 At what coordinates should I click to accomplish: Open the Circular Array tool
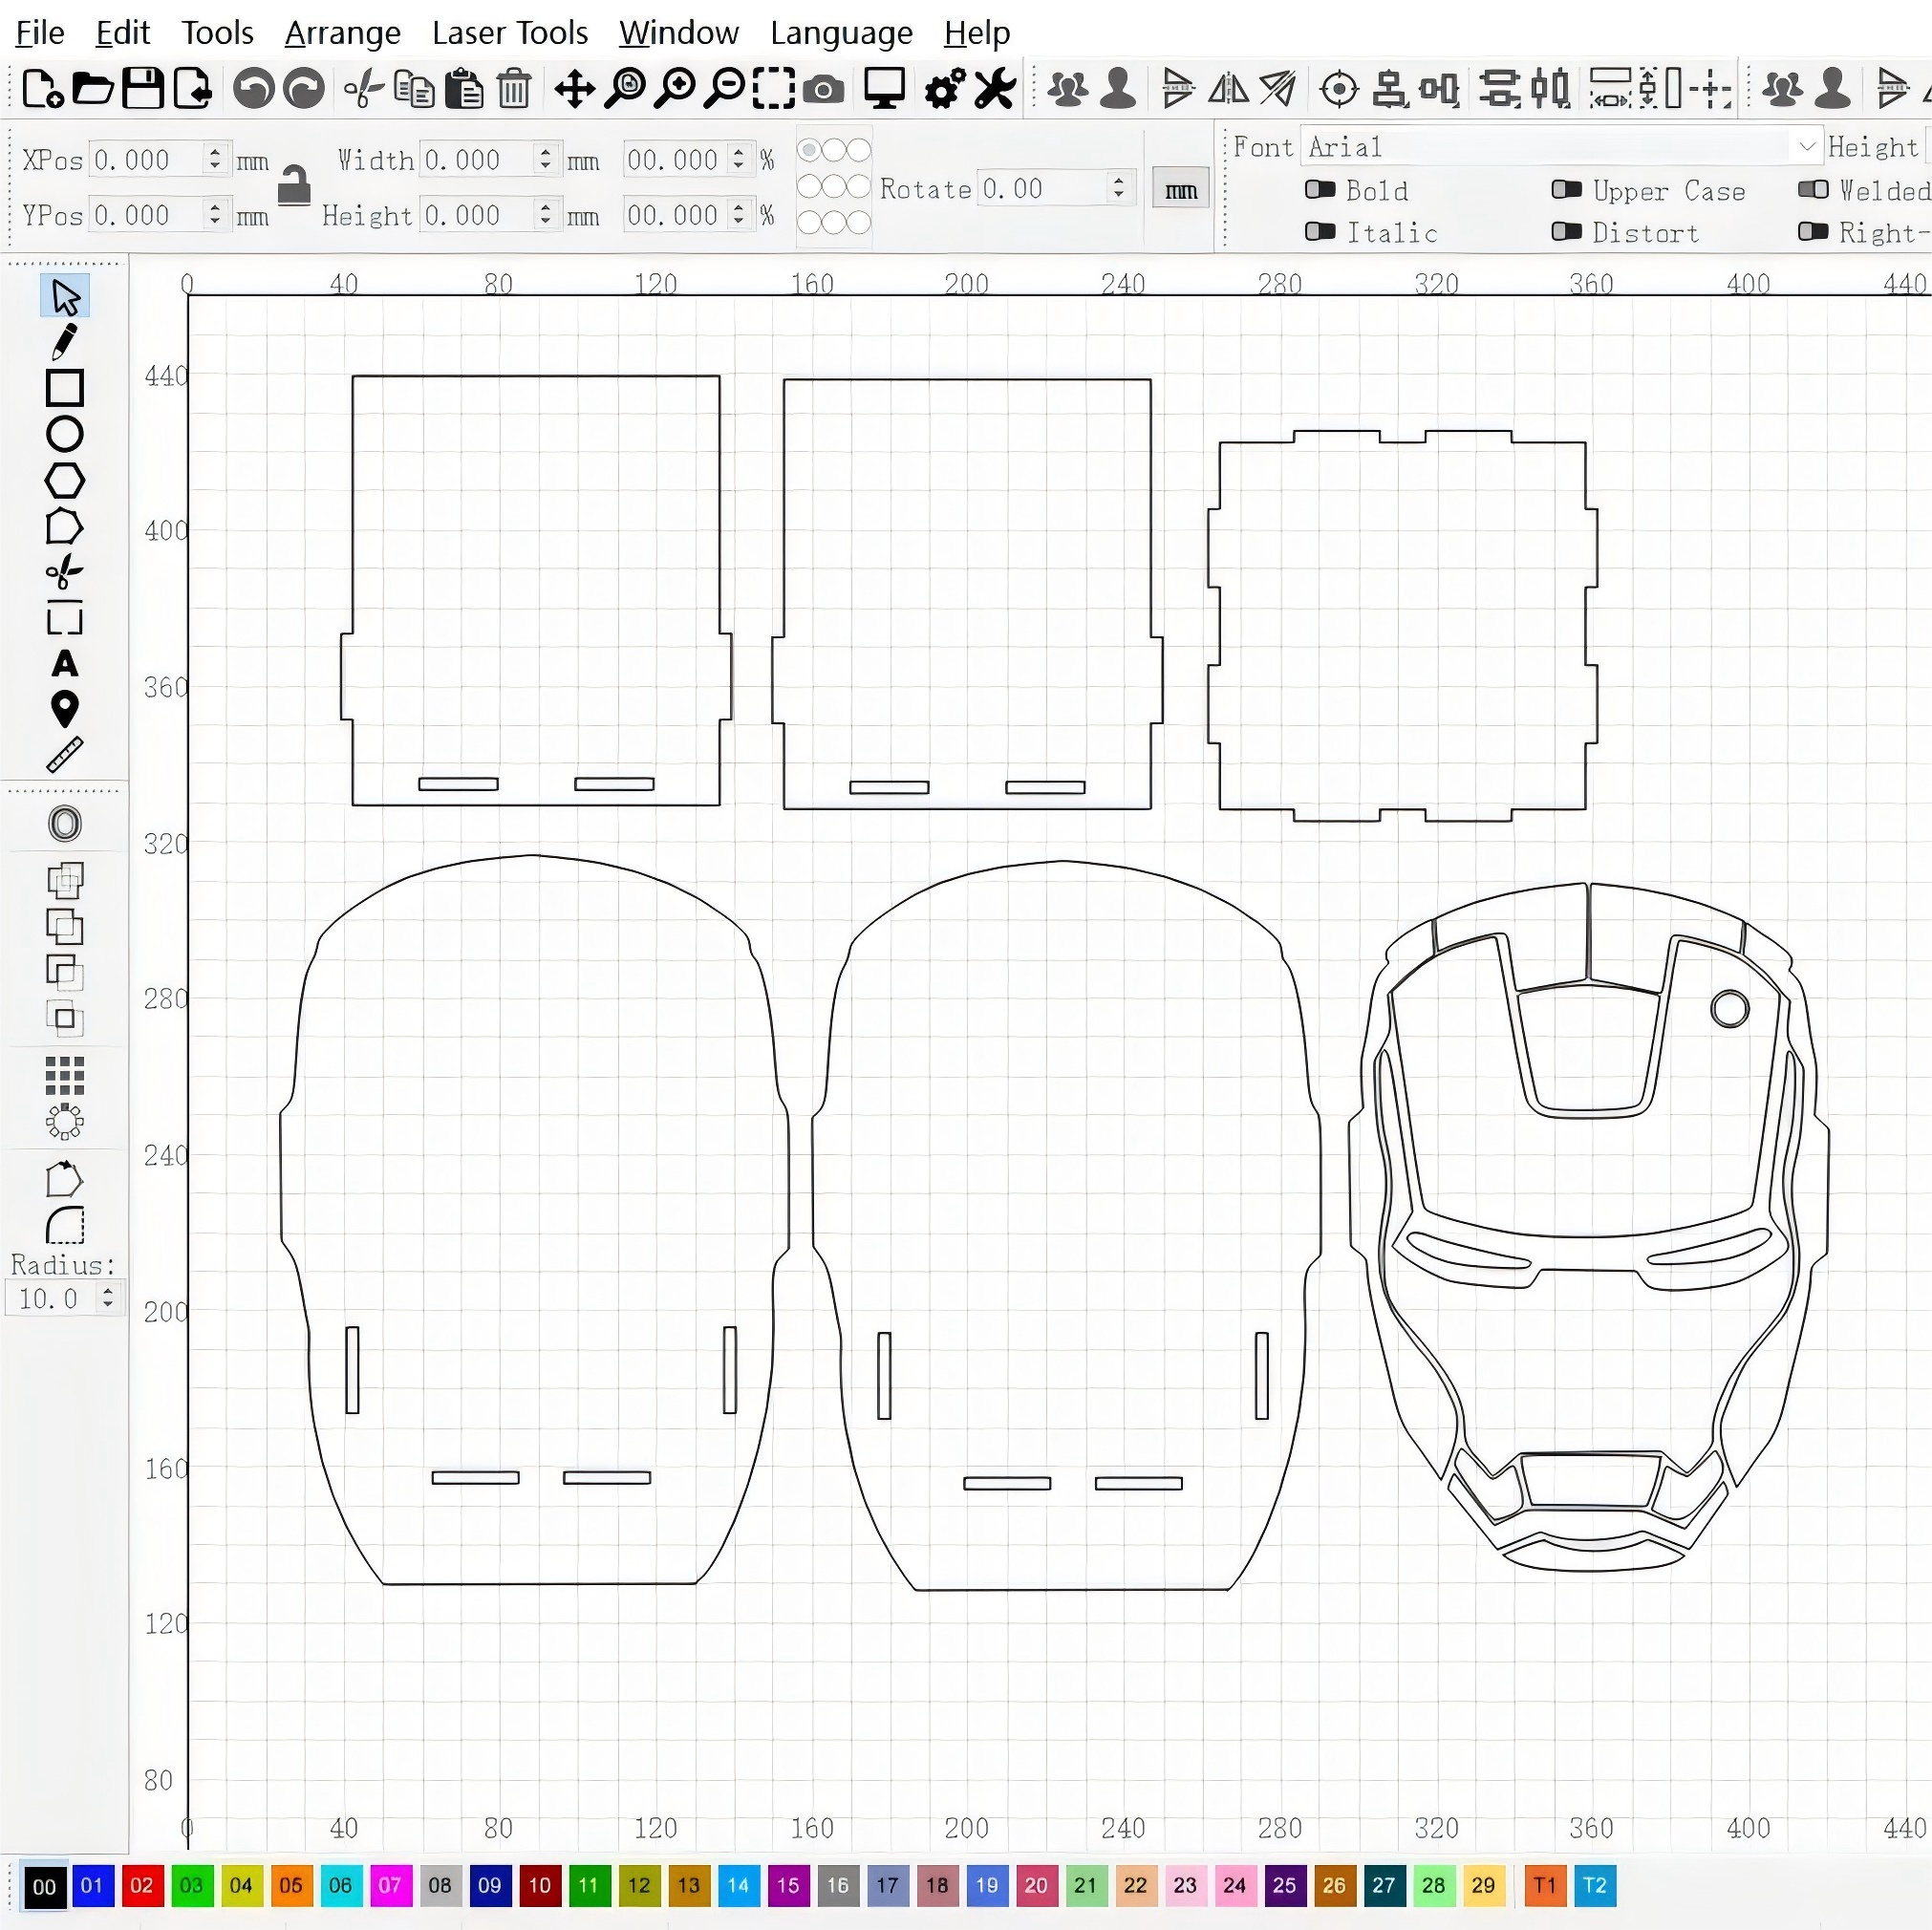pos(65,1122)
